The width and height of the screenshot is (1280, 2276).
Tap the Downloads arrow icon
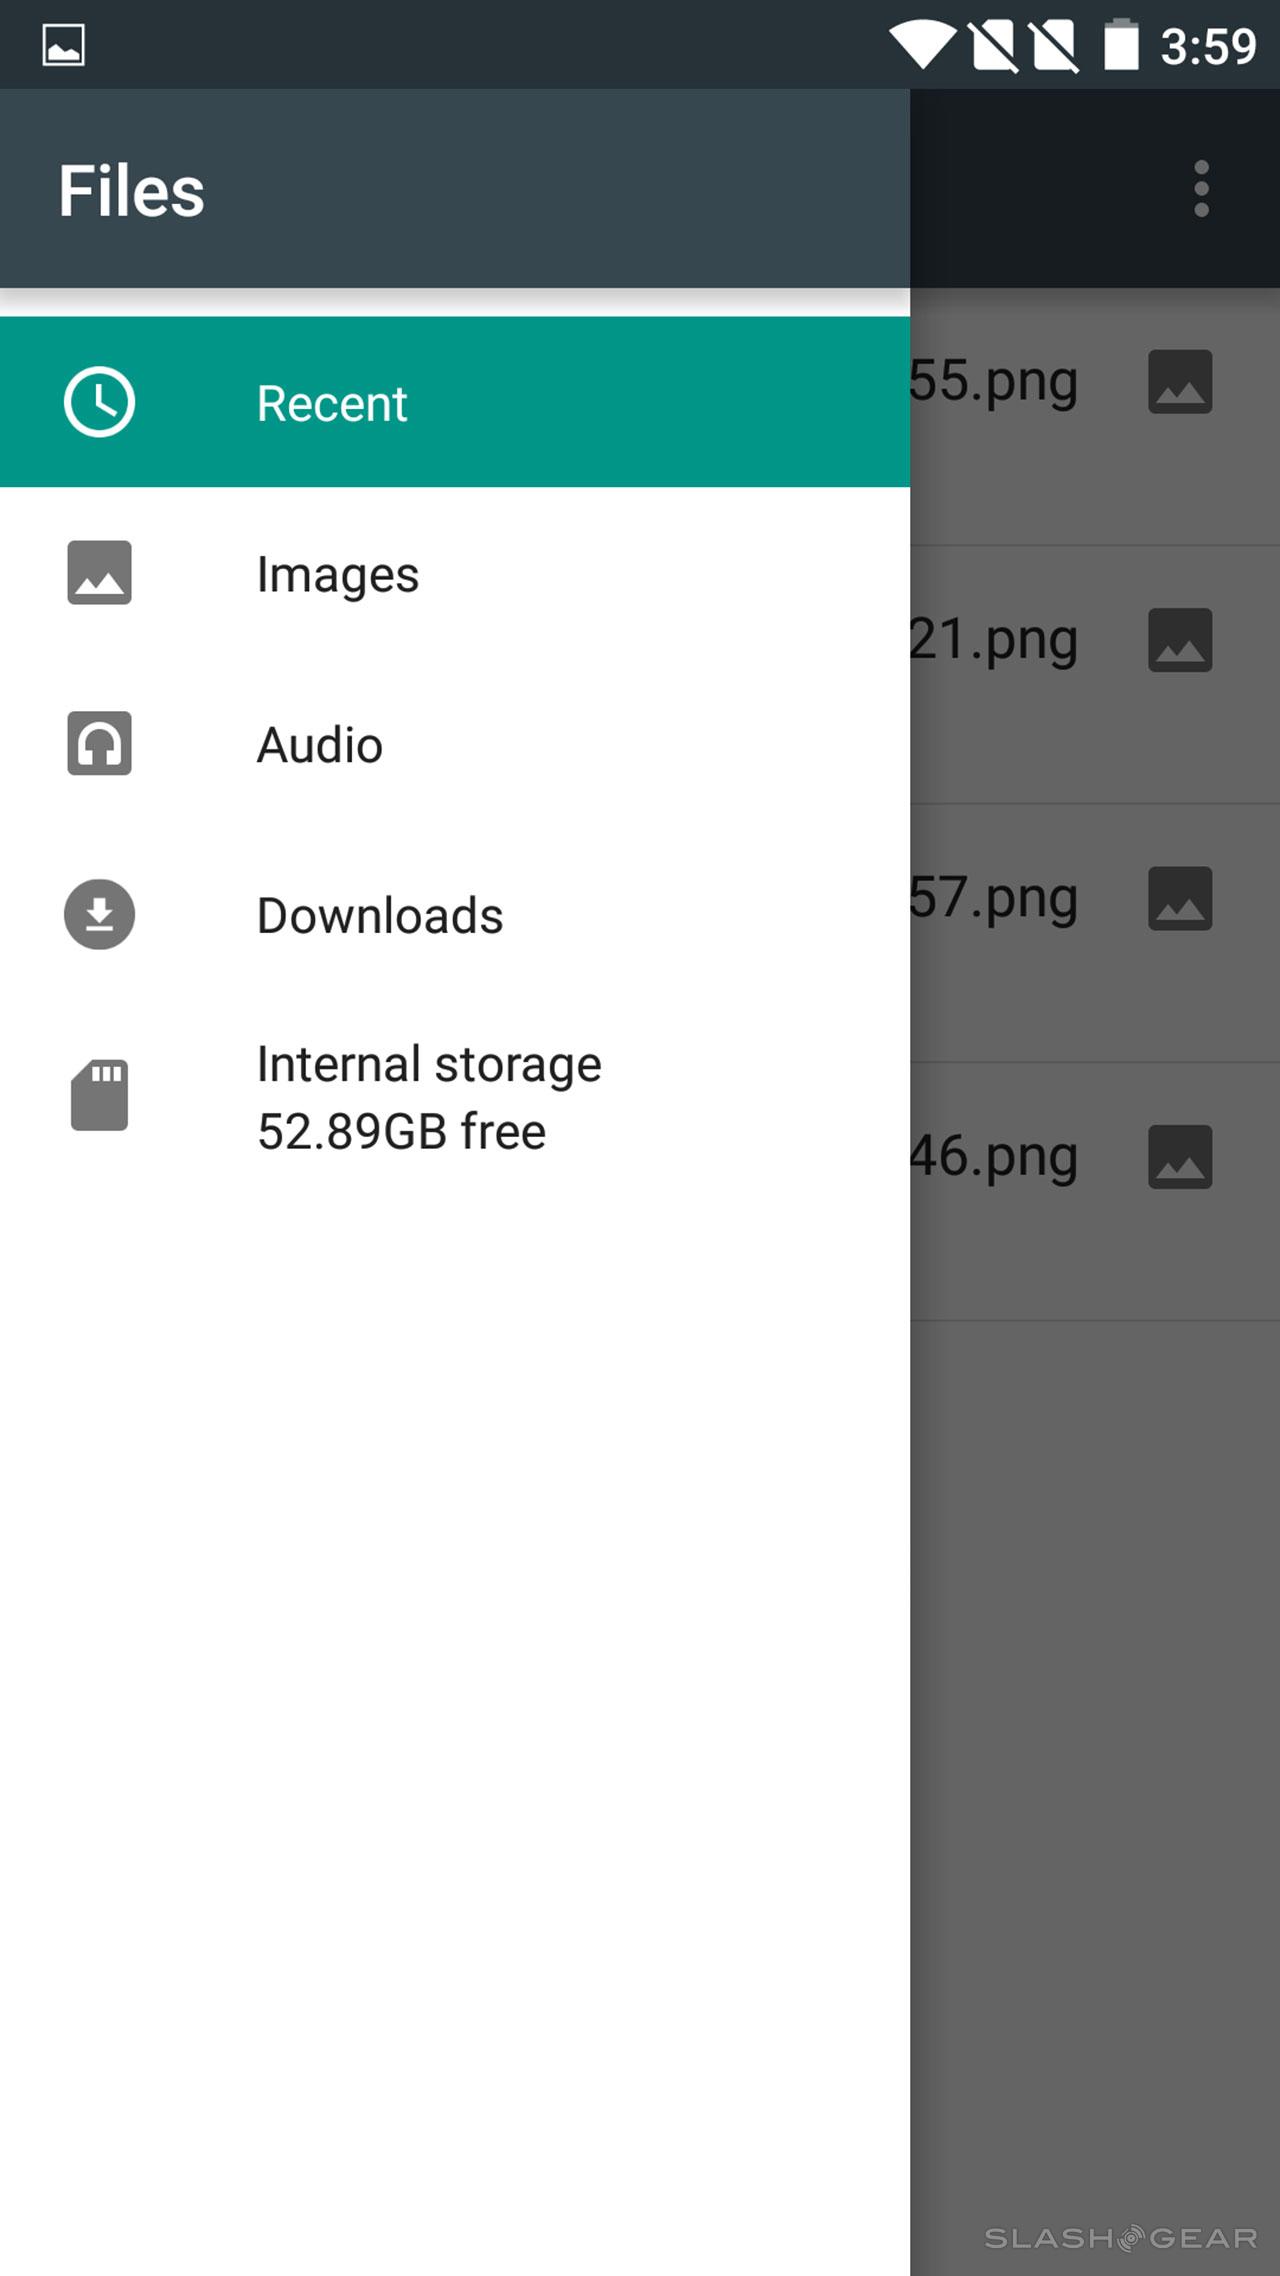pyautogui.click(x=99, y=914)
